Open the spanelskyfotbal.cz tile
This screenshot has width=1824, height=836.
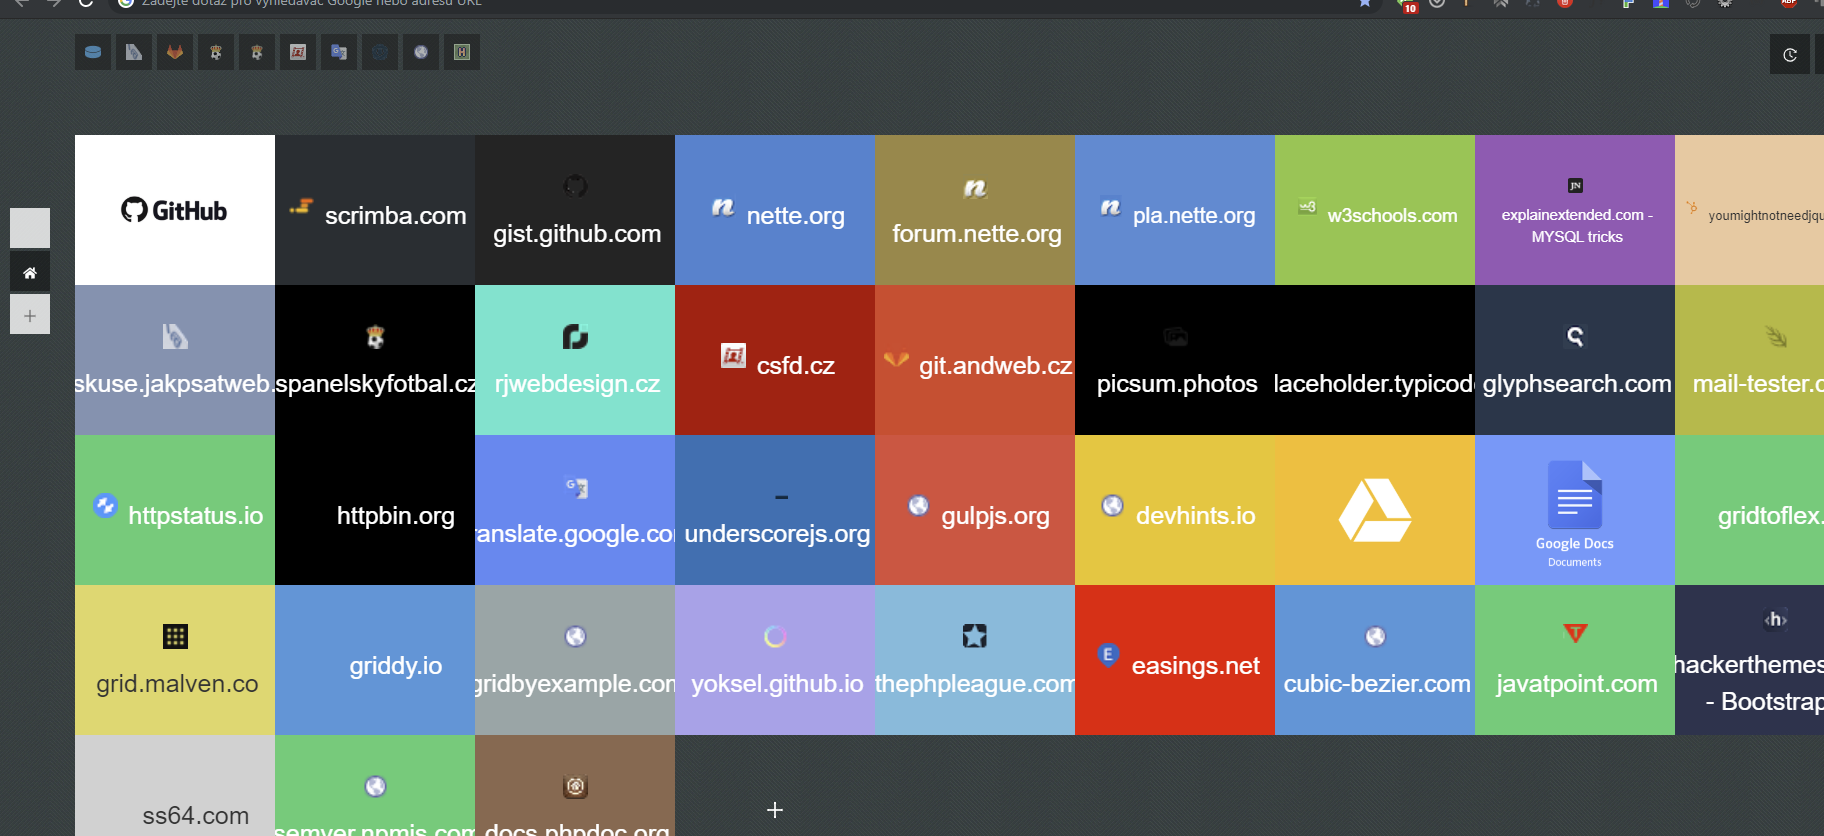[375, 360]
